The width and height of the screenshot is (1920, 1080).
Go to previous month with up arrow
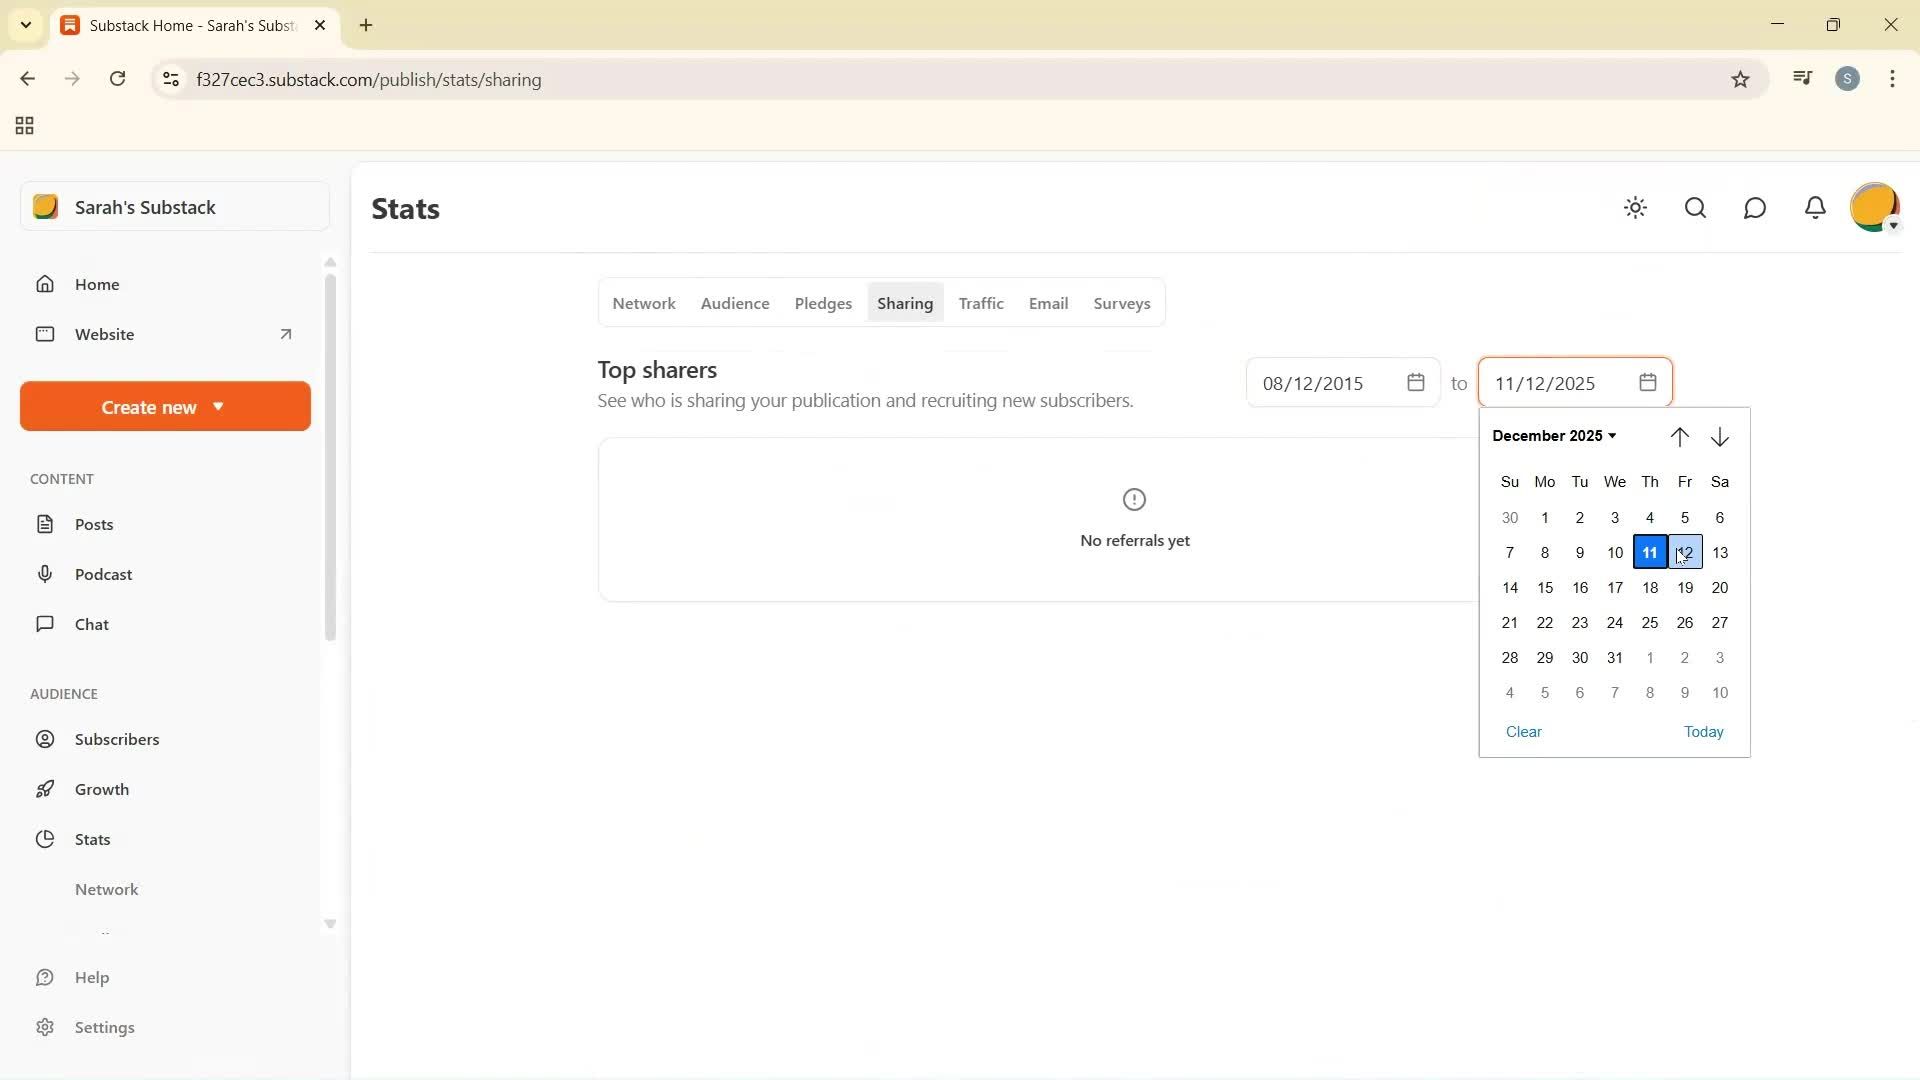(x=1679, y=437)
